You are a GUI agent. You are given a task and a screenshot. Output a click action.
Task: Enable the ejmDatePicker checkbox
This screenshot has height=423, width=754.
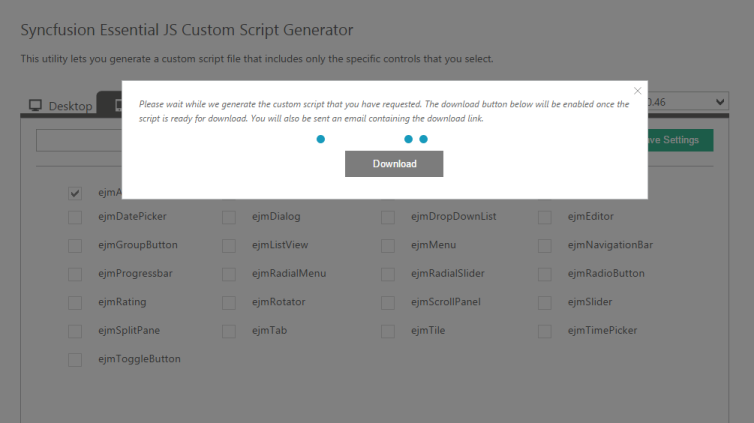click(75, 217)
